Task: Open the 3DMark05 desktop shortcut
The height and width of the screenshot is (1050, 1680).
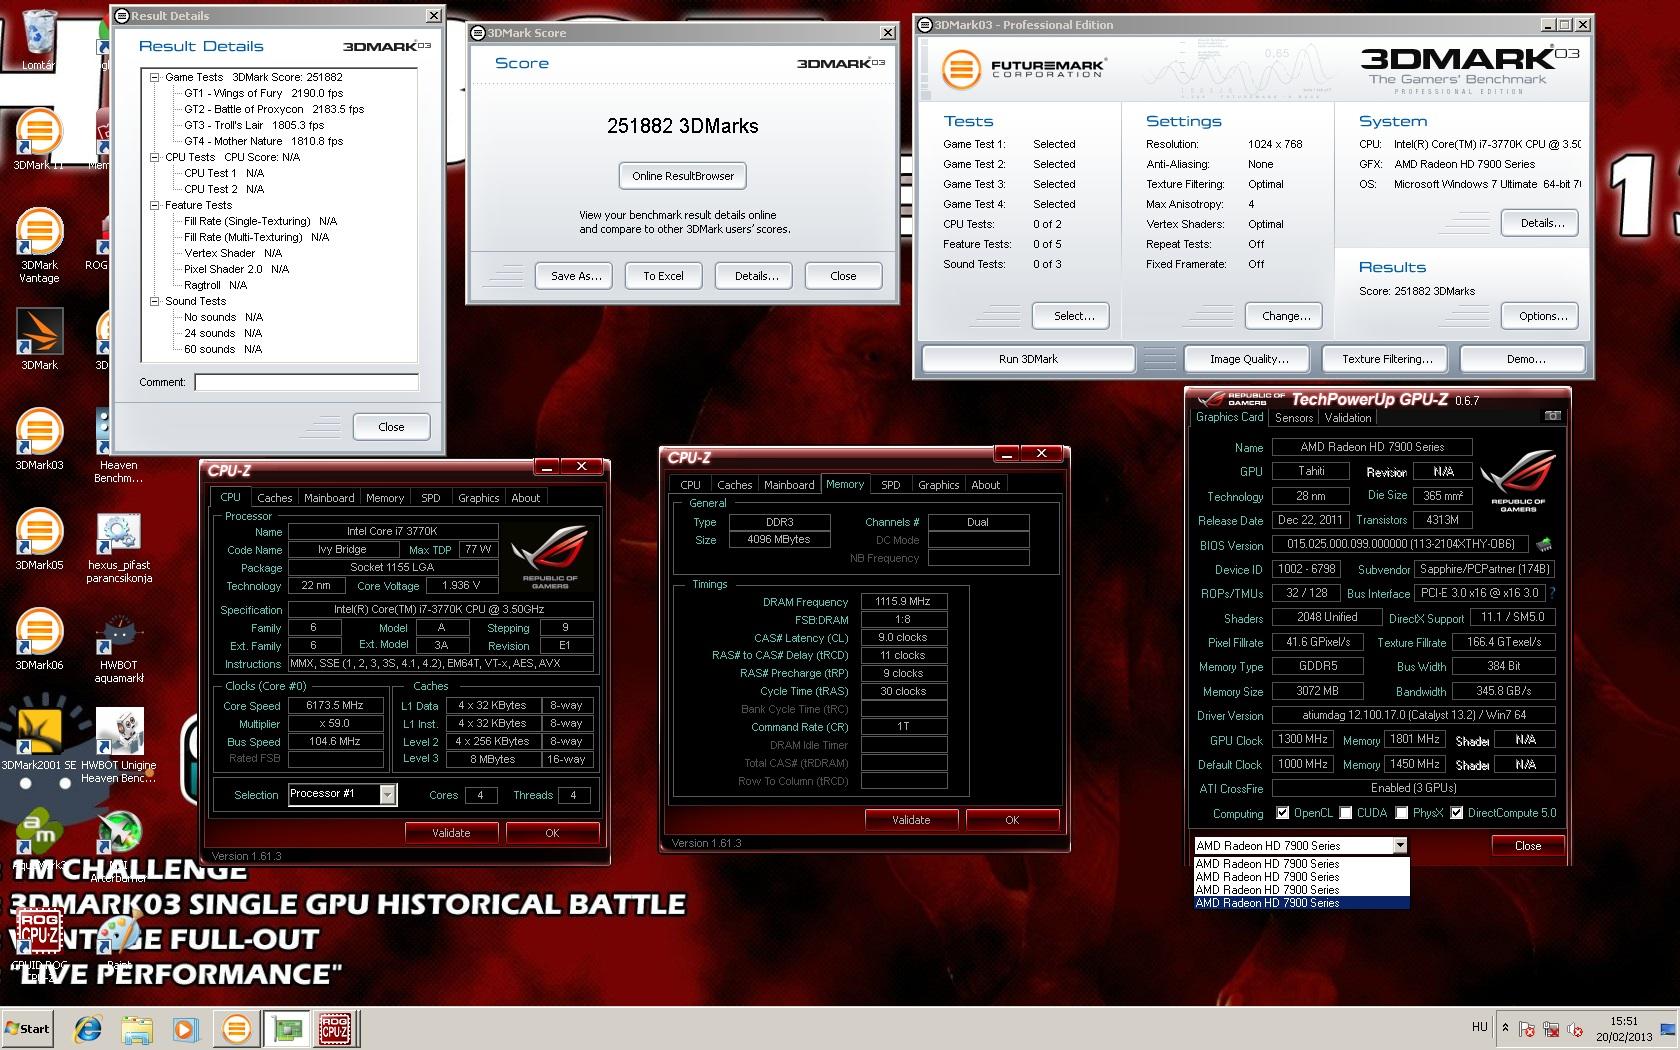Action: click(39, 540)
